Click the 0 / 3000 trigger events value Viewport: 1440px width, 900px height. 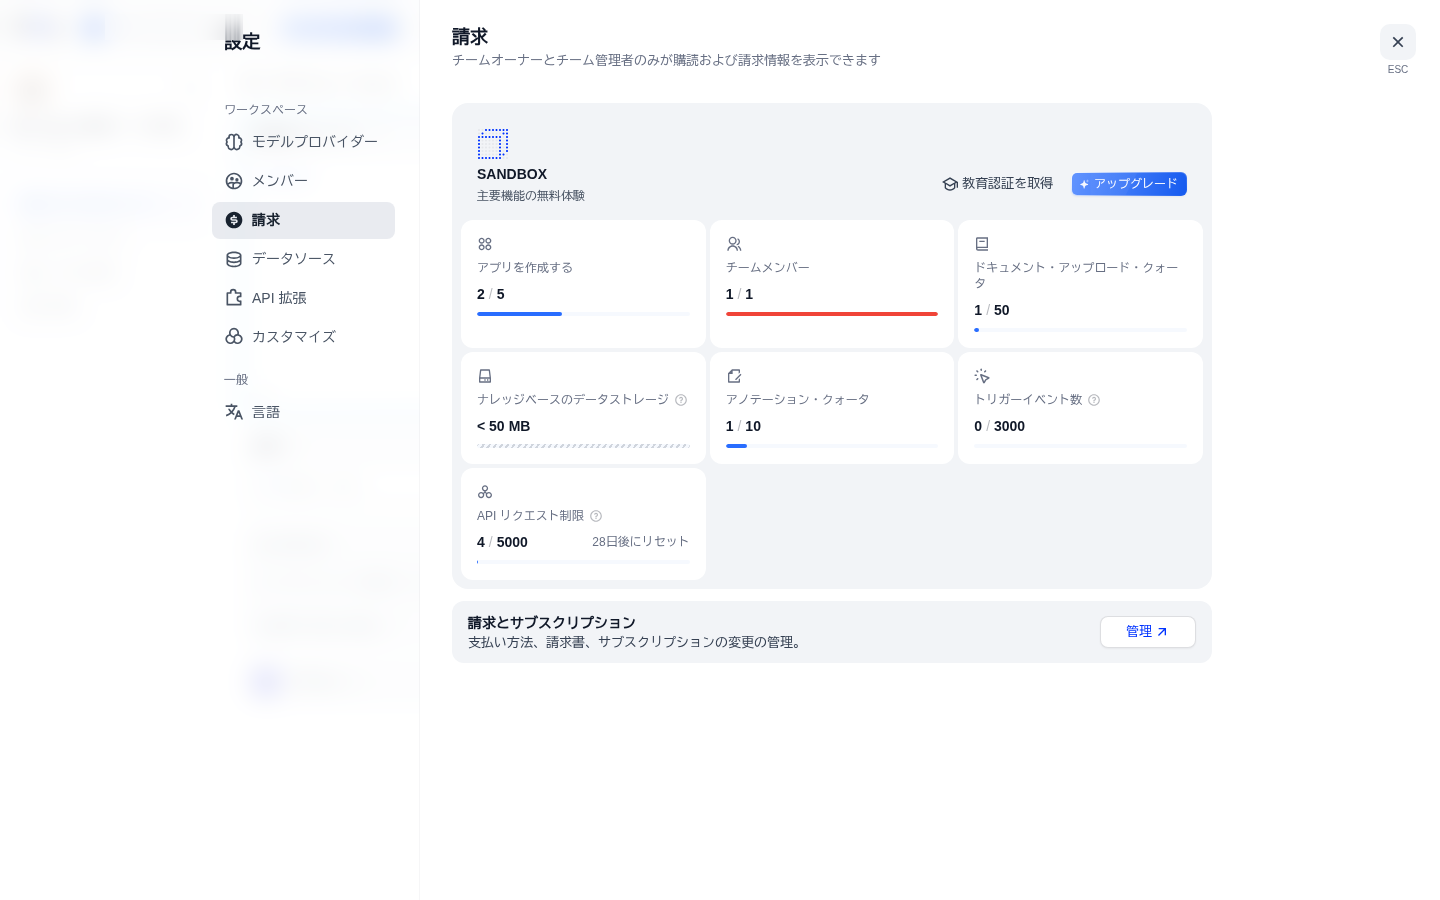click(999, 426)
